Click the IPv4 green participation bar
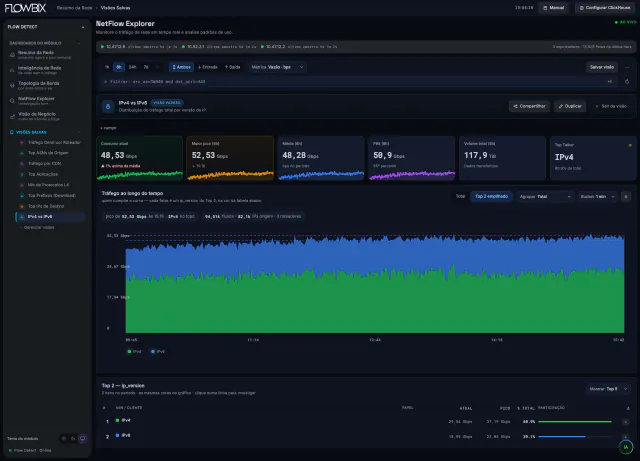 575,421
